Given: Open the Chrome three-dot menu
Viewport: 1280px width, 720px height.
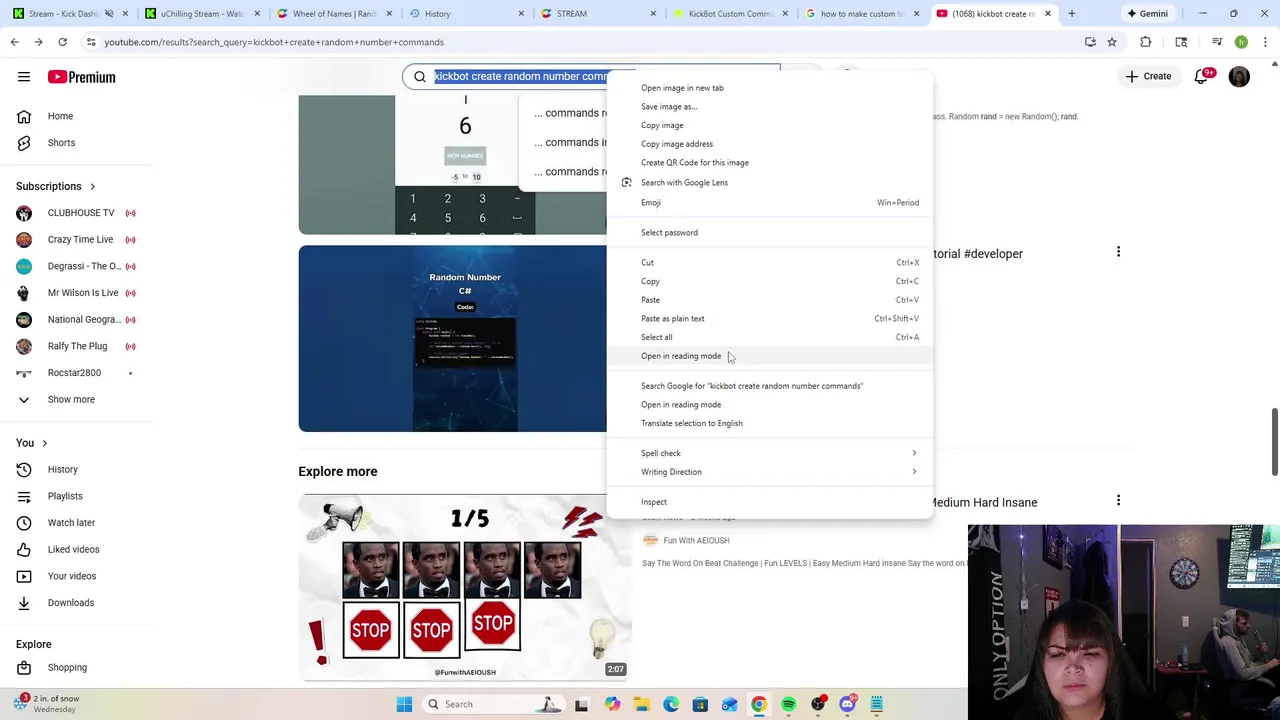Looking at the screenshot, I should (1266, 42).
